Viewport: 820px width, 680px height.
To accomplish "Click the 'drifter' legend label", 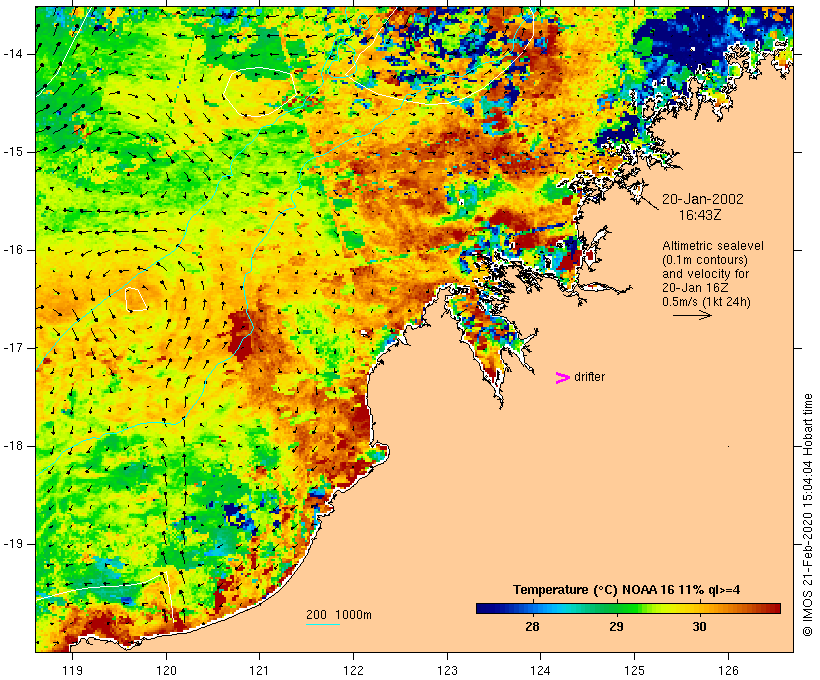I will [589, 377].
